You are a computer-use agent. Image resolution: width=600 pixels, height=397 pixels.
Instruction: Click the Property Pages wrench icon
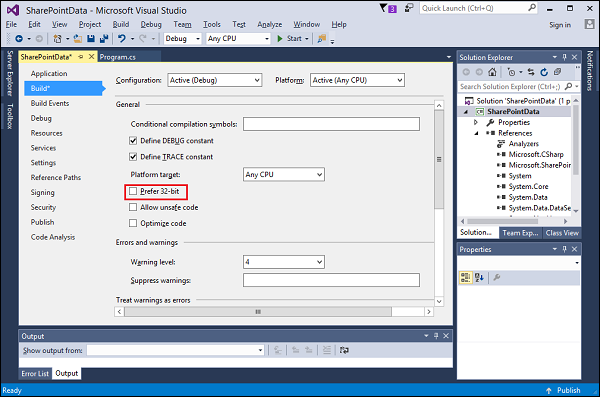point(497,278)
